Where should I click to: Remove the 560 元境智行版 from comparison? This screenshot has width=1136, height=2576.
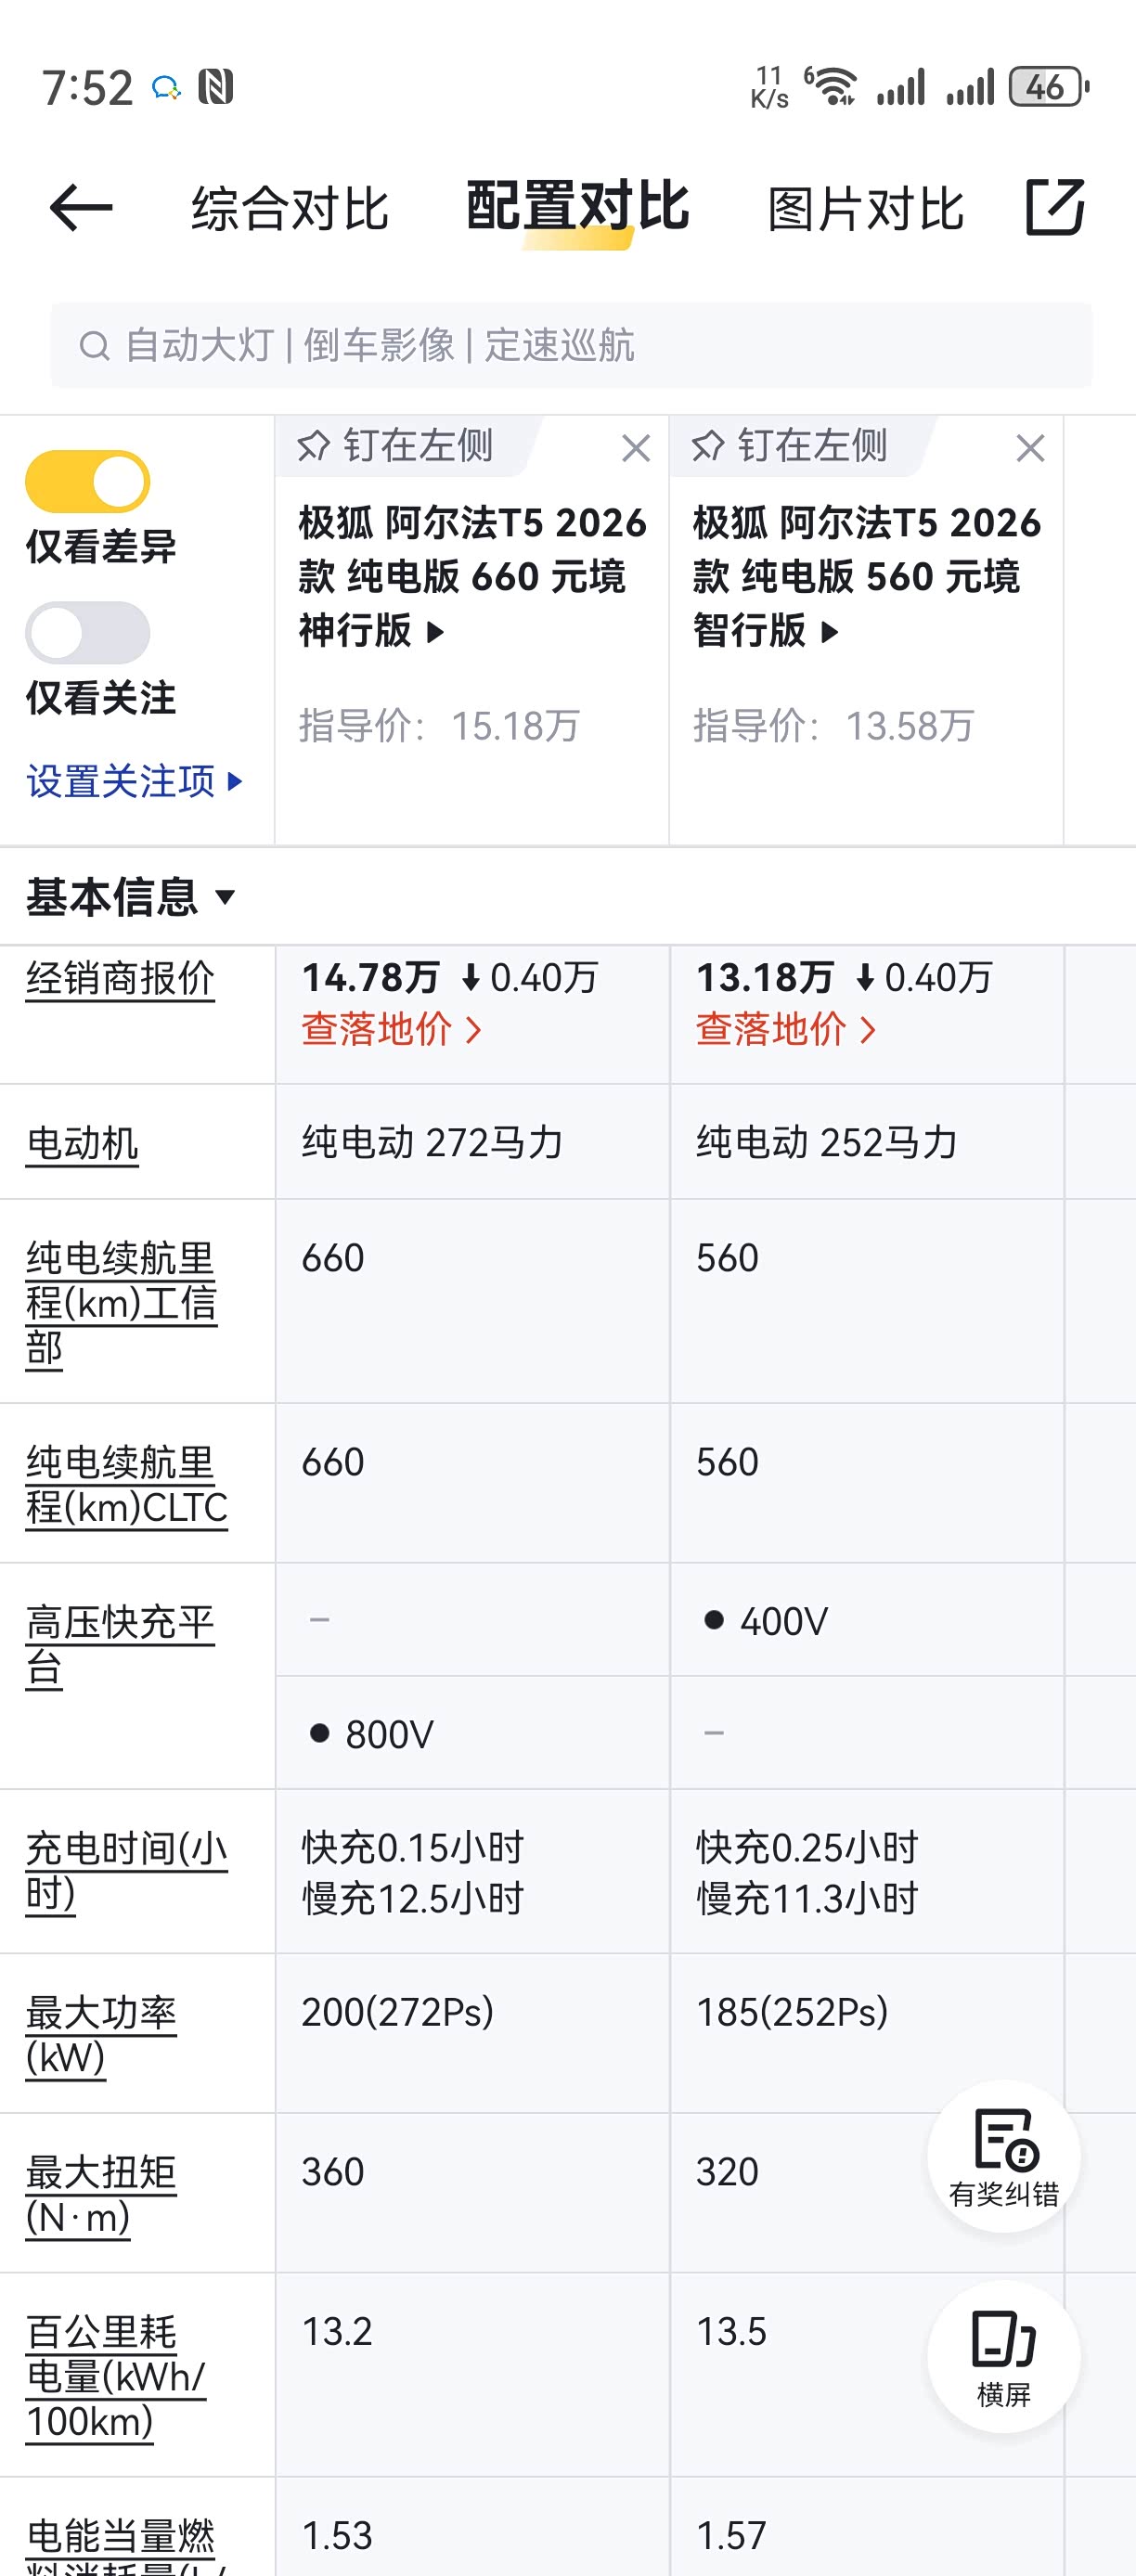[1030, 448]
